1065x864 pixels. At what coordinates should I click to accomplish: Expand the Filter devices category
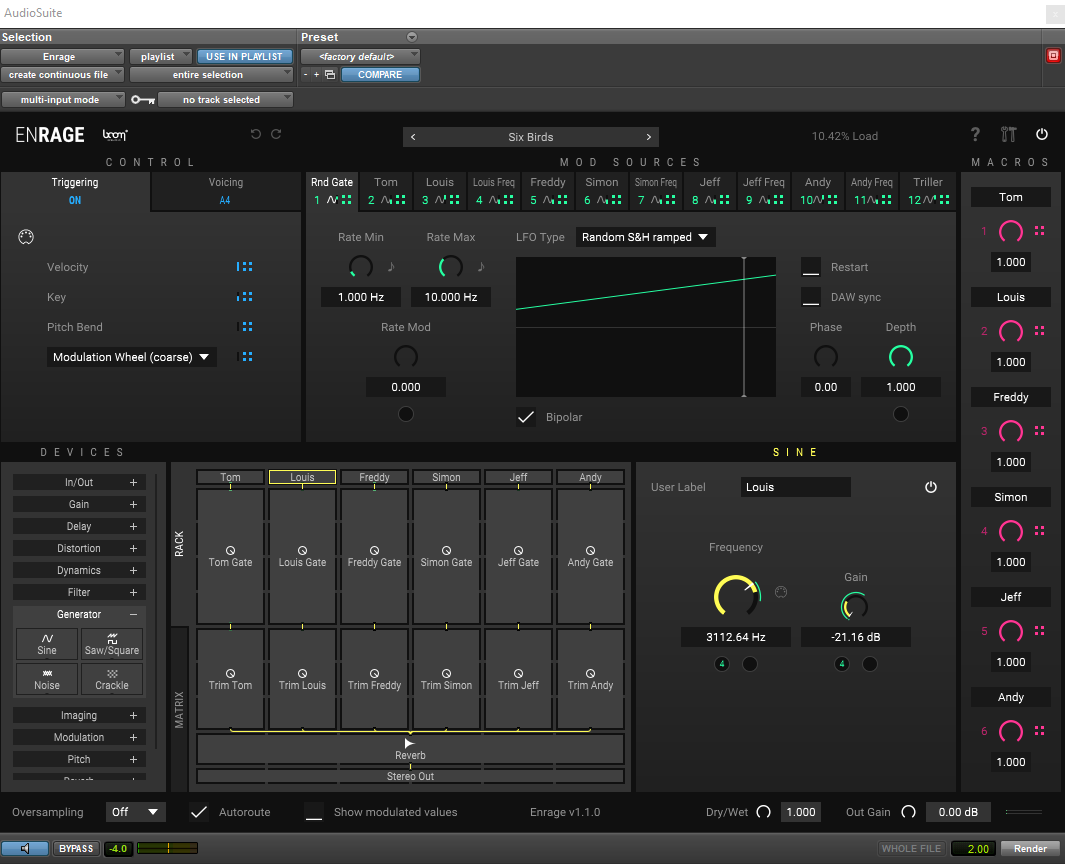pyautogui.click(x=133, y=592)
